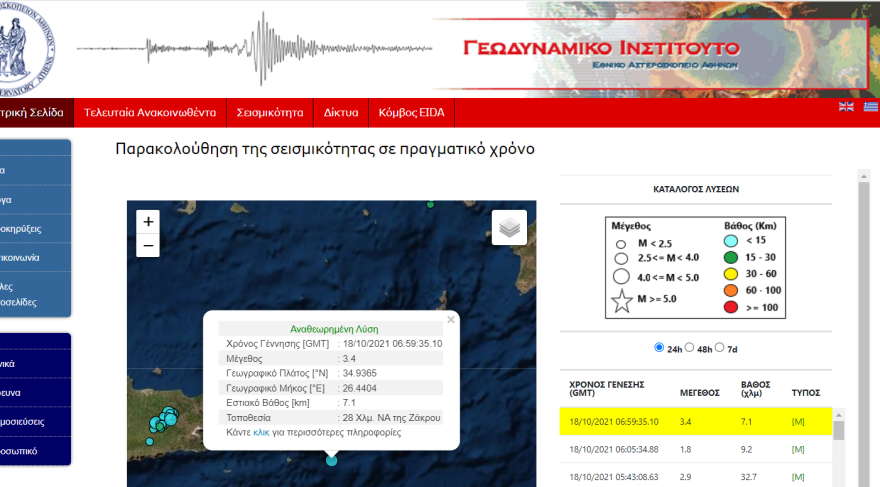The width and height of the screenshot is (880, 487).
Task: Open [M] type link for magnitude 2.9 event
Action: [798, 477]
